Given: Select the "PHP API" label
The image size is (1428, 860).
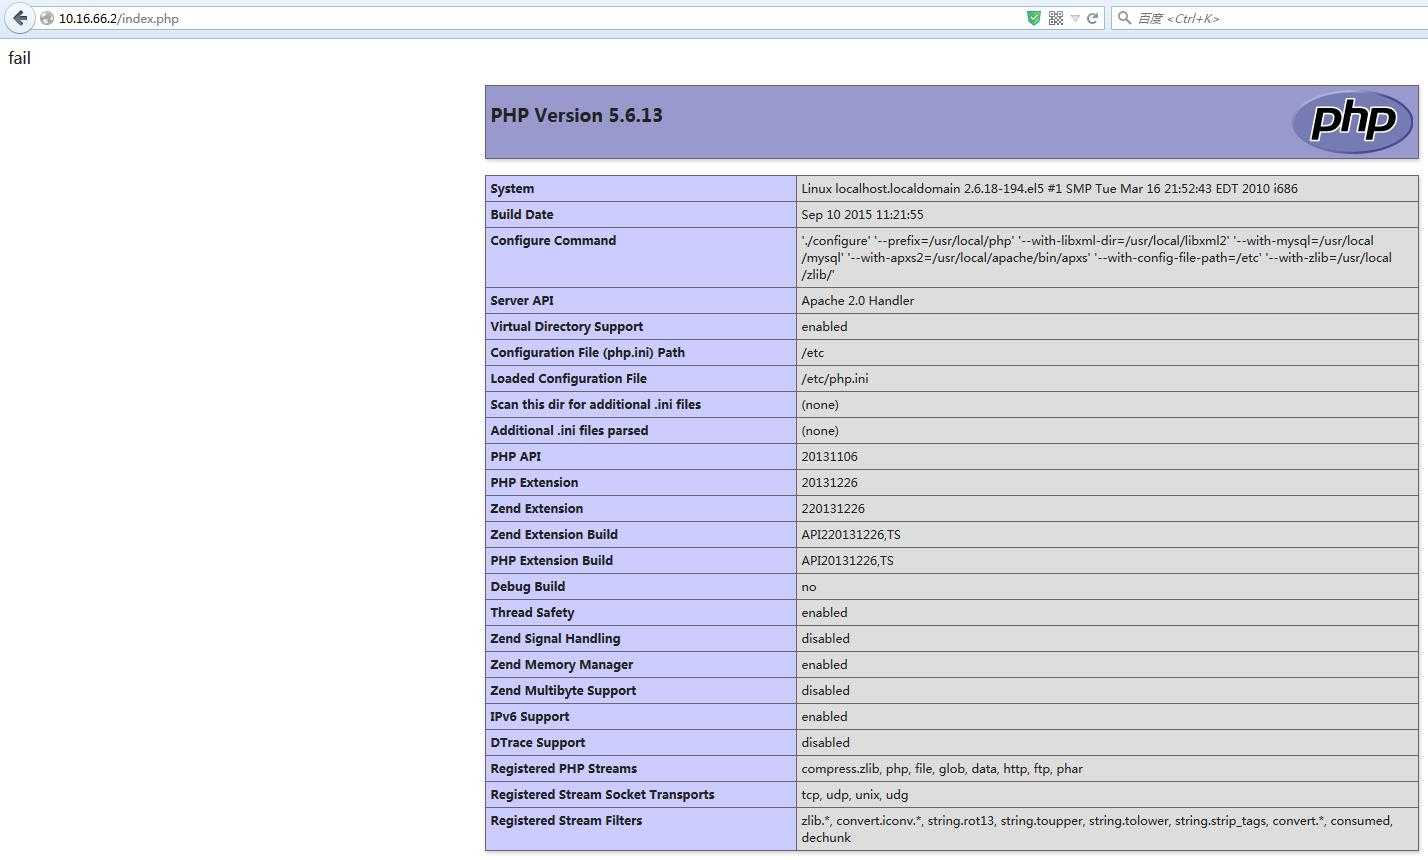Looking at the screenshot, I should click(x=515, y=456).
